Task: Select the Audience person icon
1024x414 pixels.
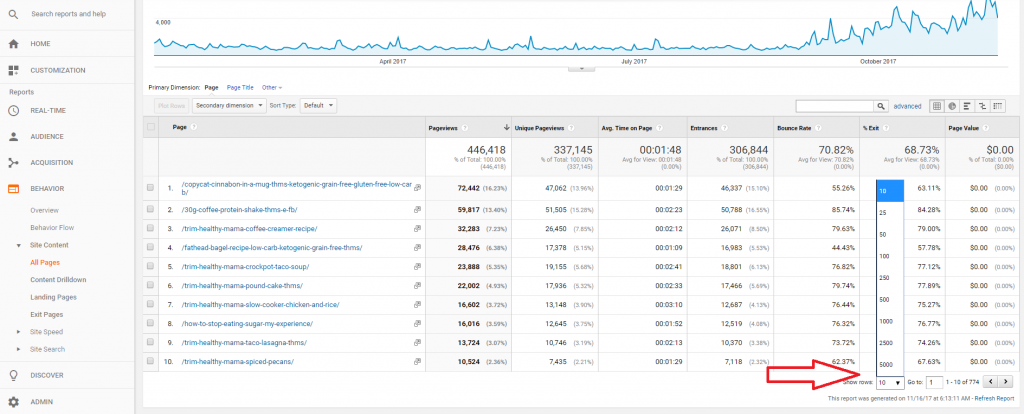Action: pyautogui.click(x=13, y=136)
